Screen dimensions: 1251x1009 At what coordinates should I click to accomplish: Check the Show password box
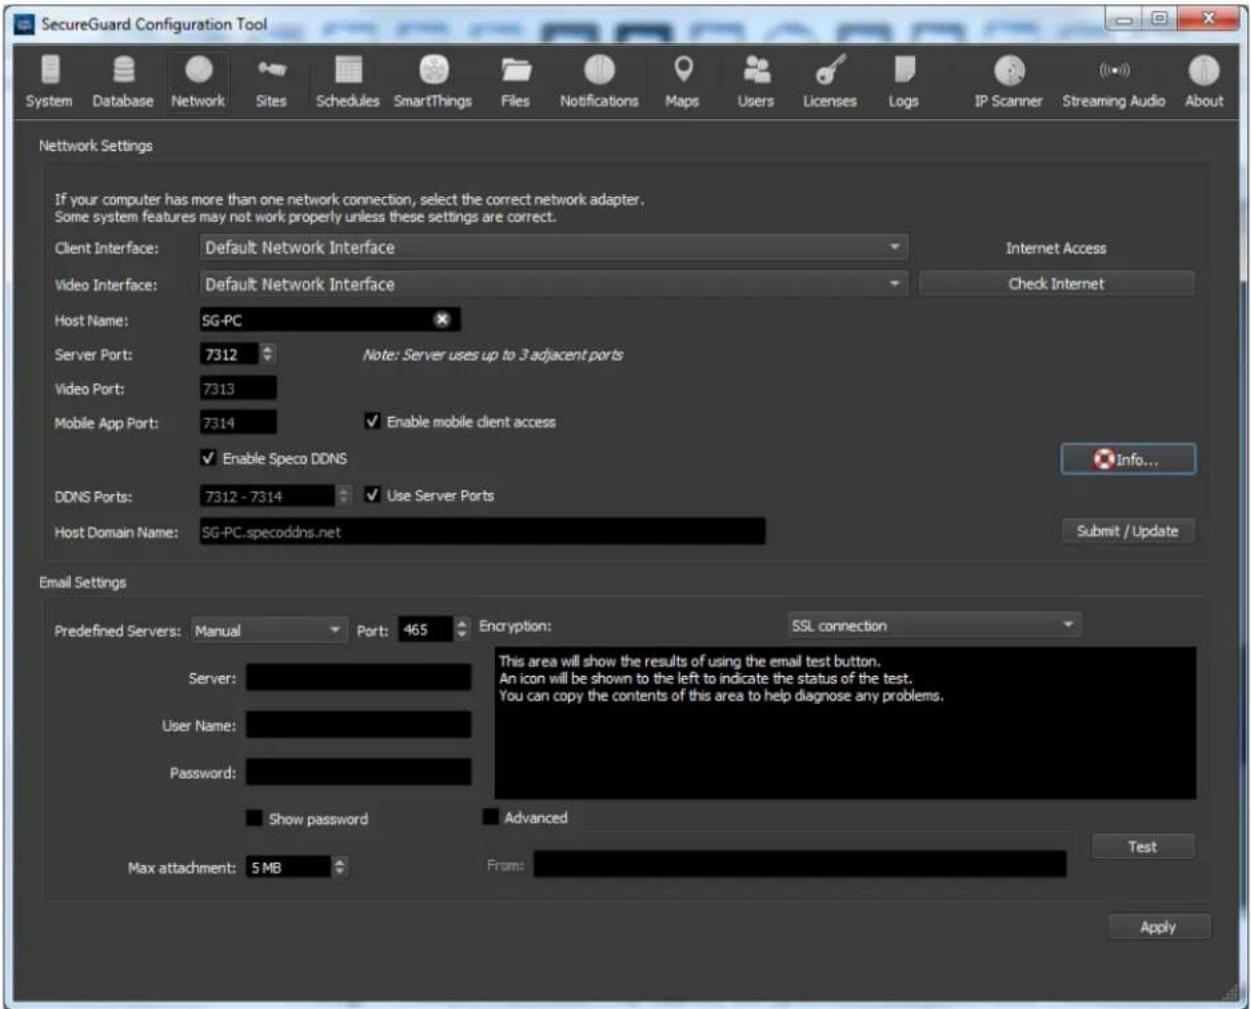254,818
